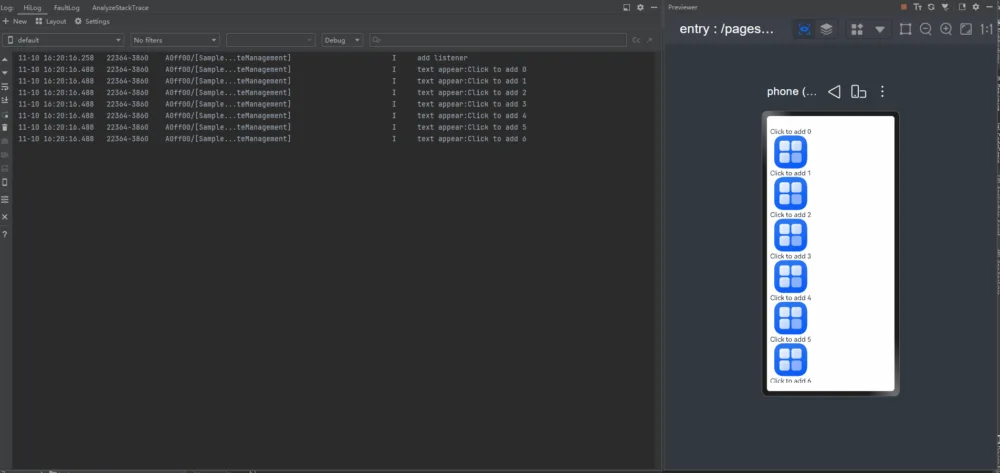Click the down arrow in log sidebar
Screen dimensions: 1000x473
5,73
